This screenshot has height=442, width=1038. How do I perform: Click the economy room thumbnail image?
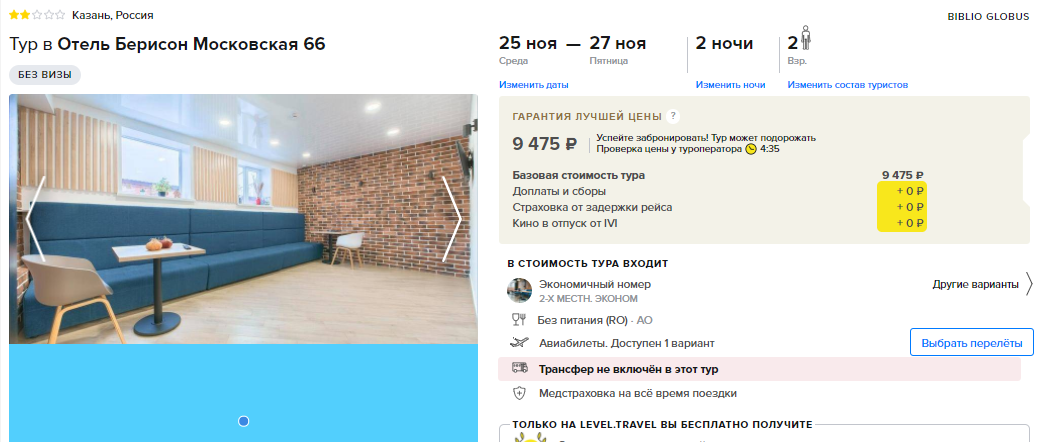tap(519, 290)
